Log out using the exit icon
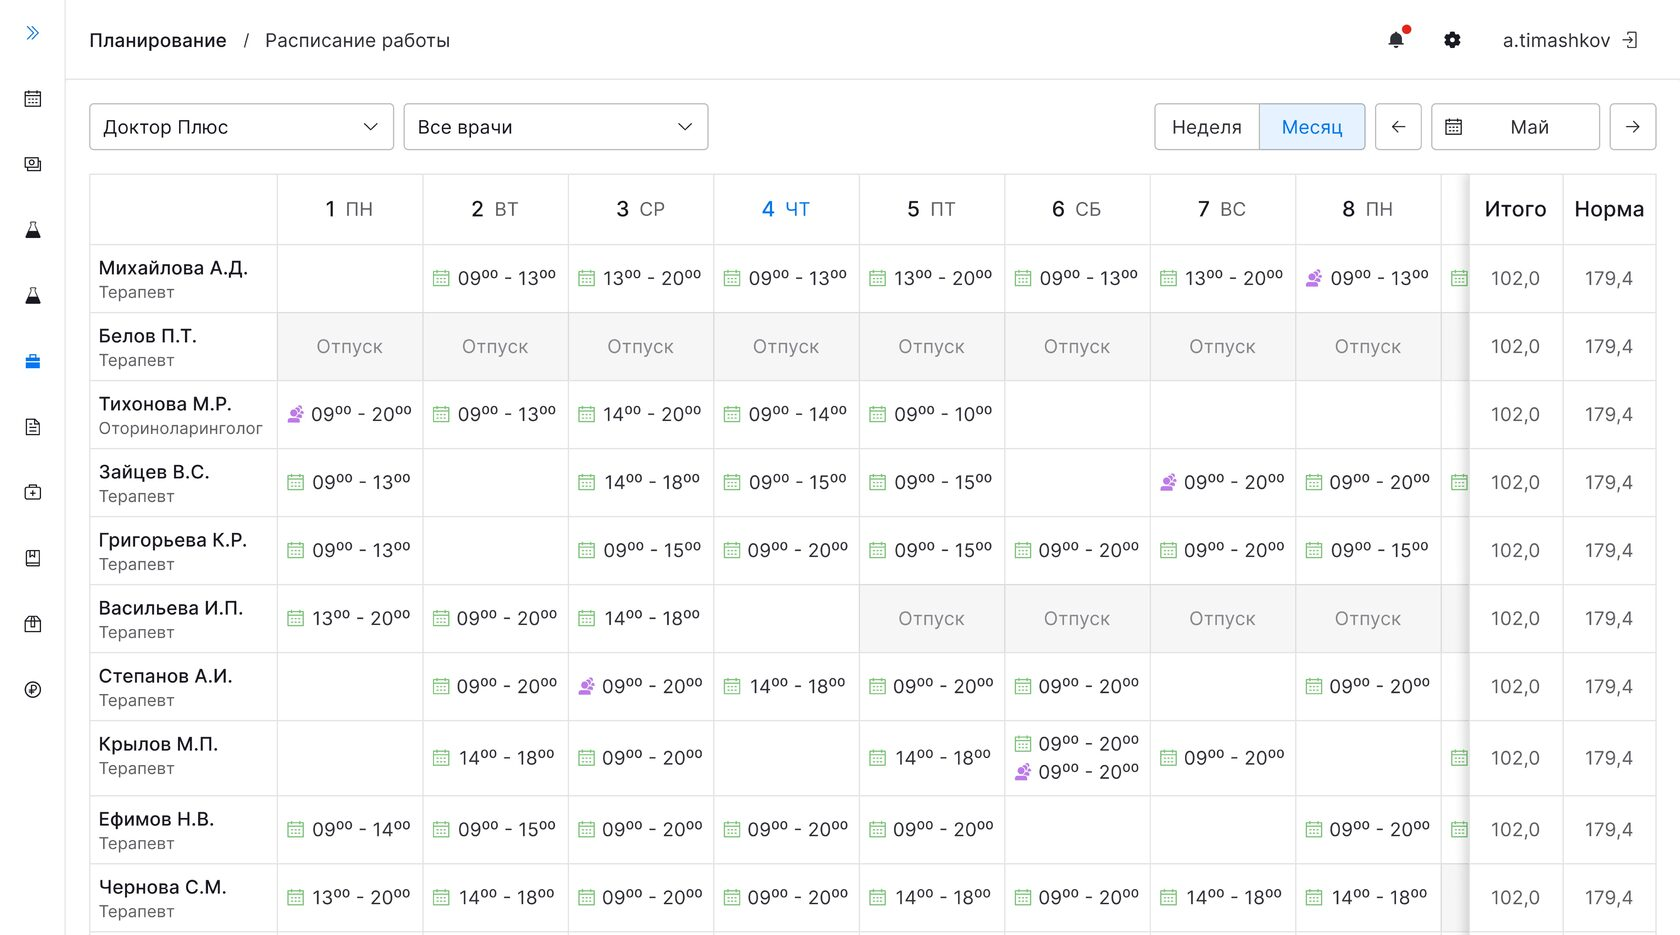The image size is (1680, 935). point(1630,40)
